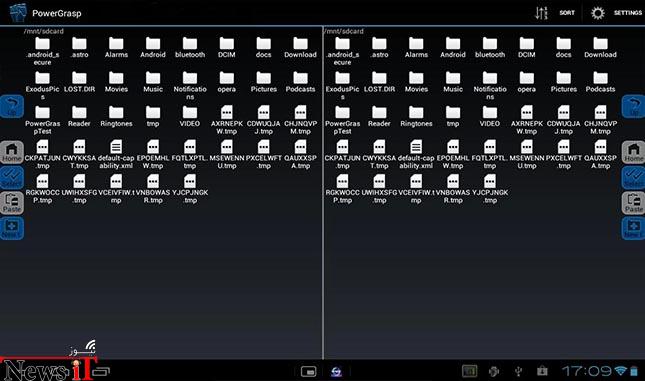Screen dimensions: 645x381
Task: Go Up one folder in the right pane
Action: point(633,107)
